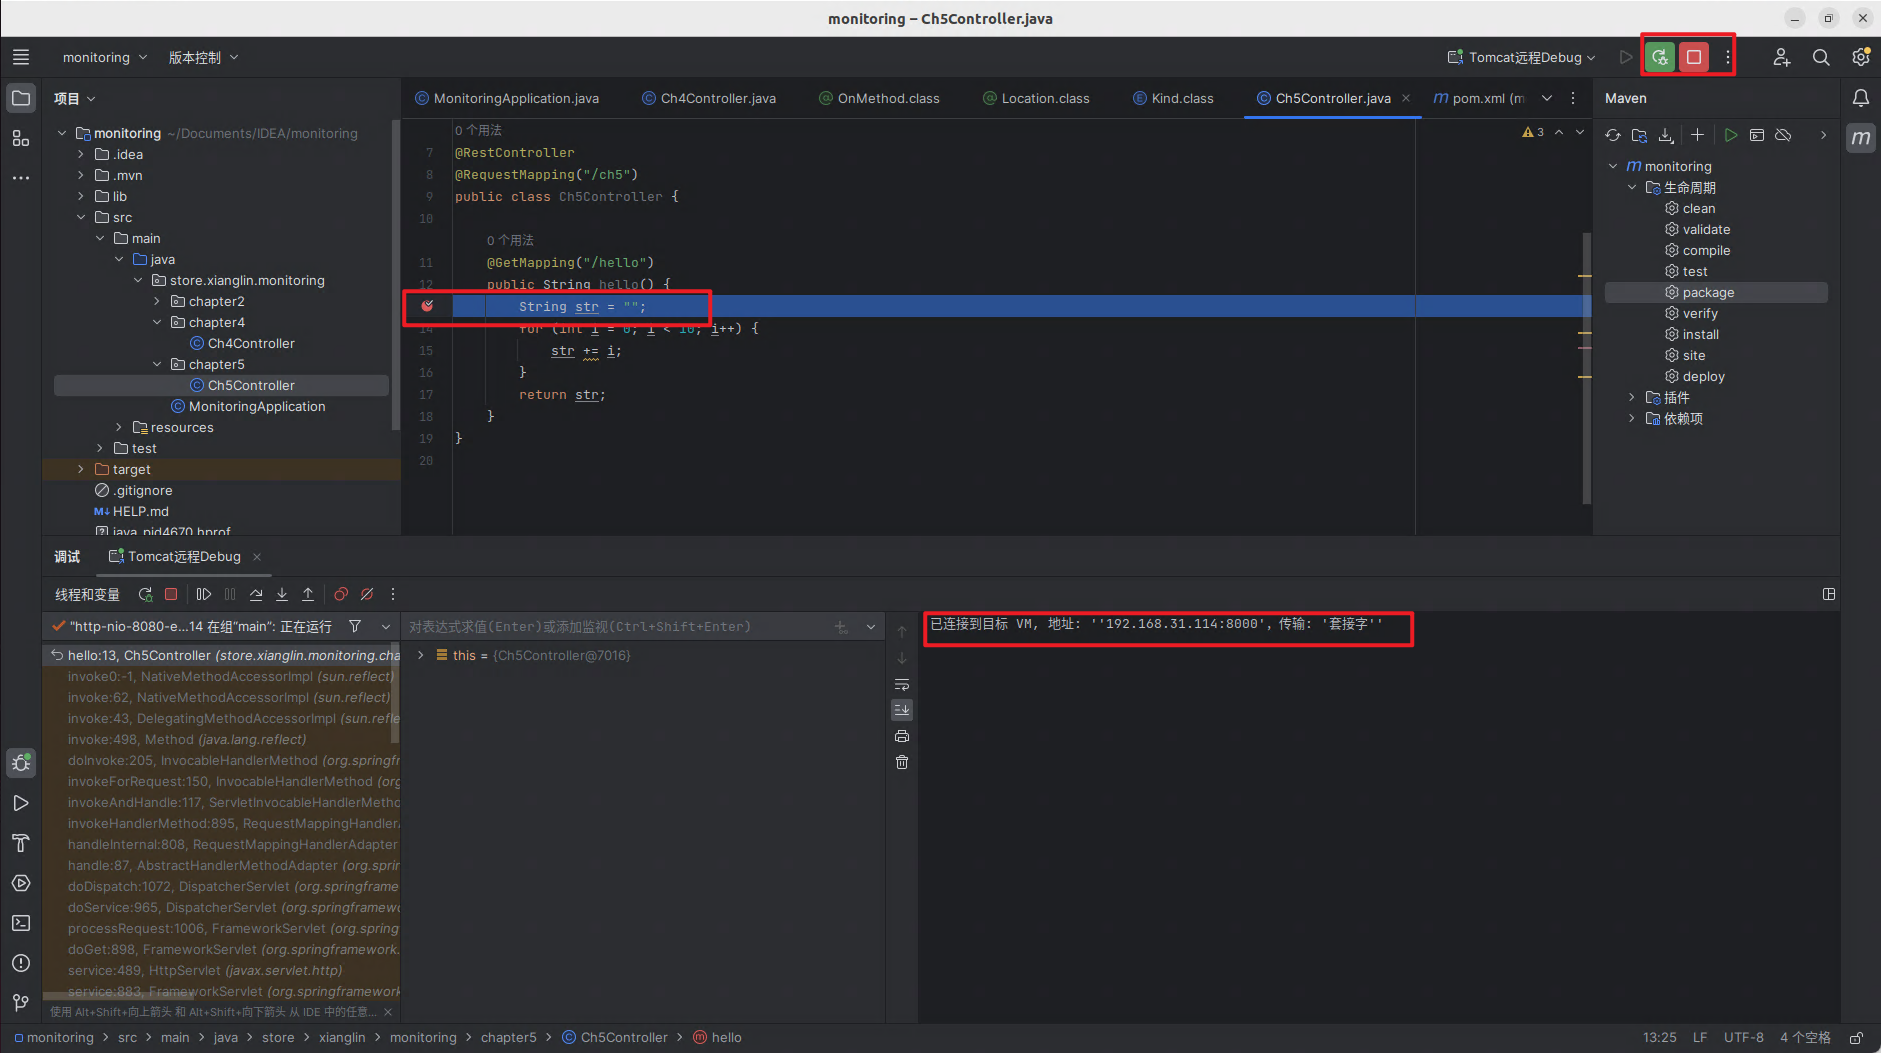Click Resume Program in debug toolbar
Image resolution: width=1881 pixels, height=1053 pixels.
(204, 594)
